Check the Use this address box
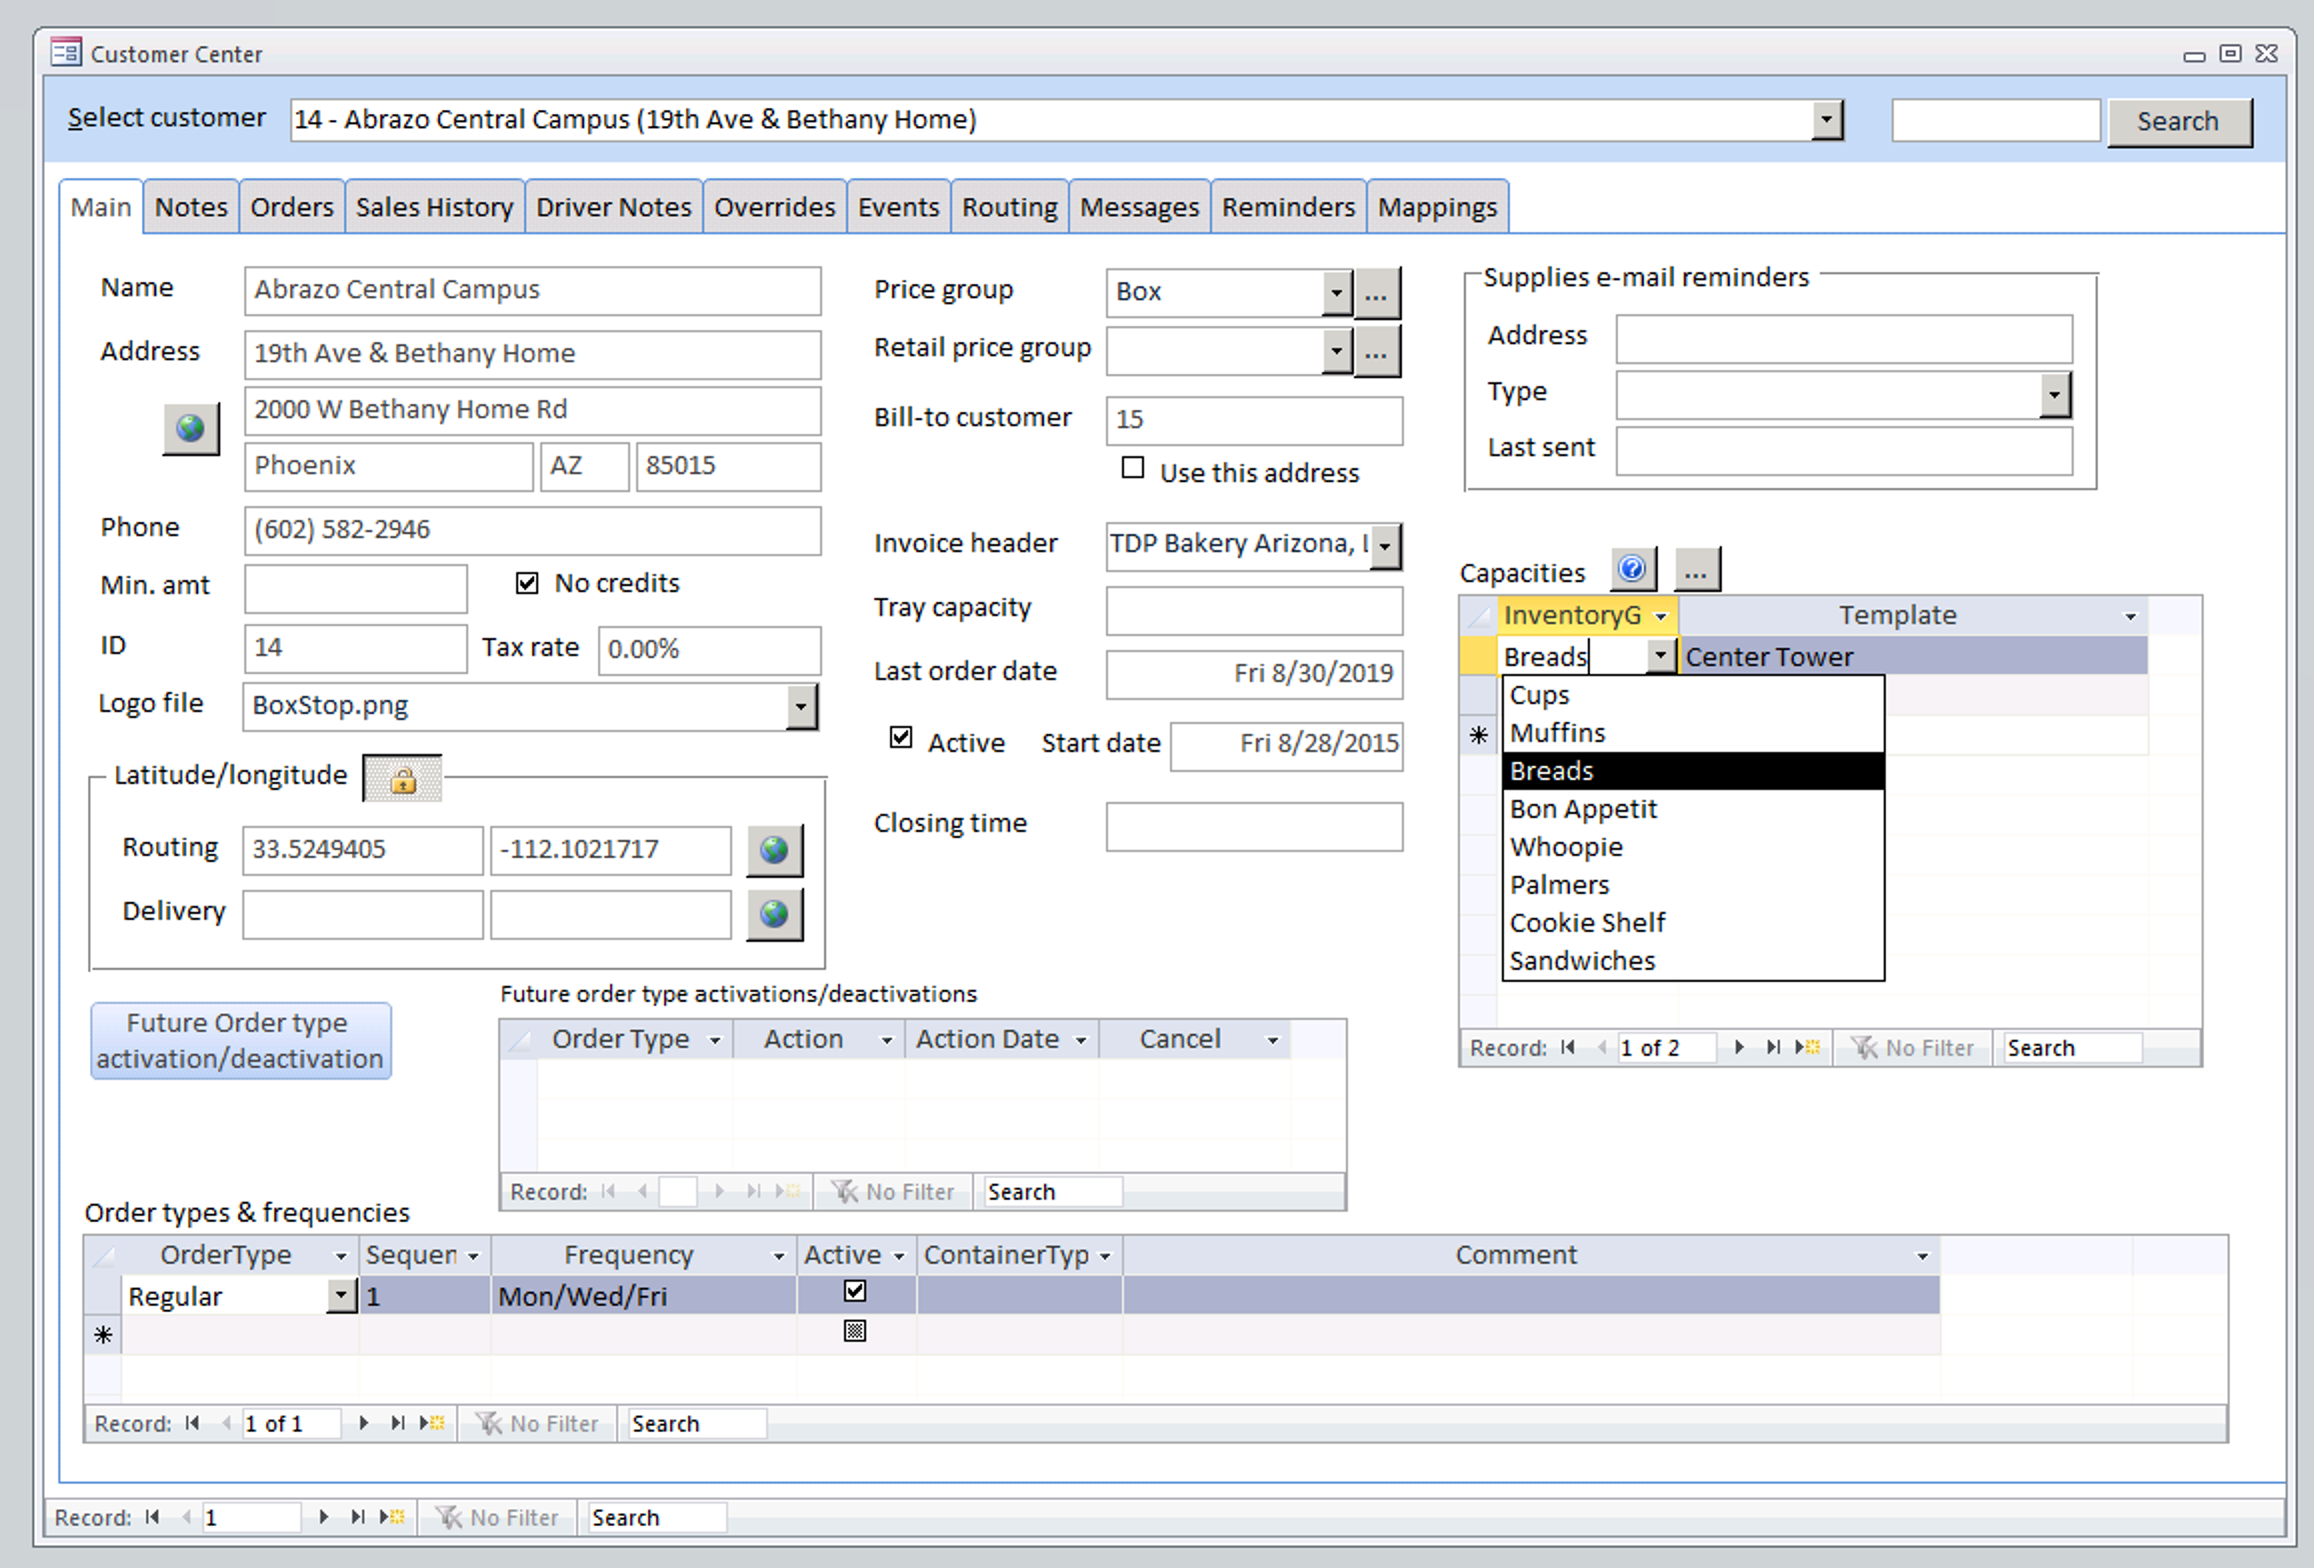Viewport: 2314px width, 1568px height. click(1132, 468)
